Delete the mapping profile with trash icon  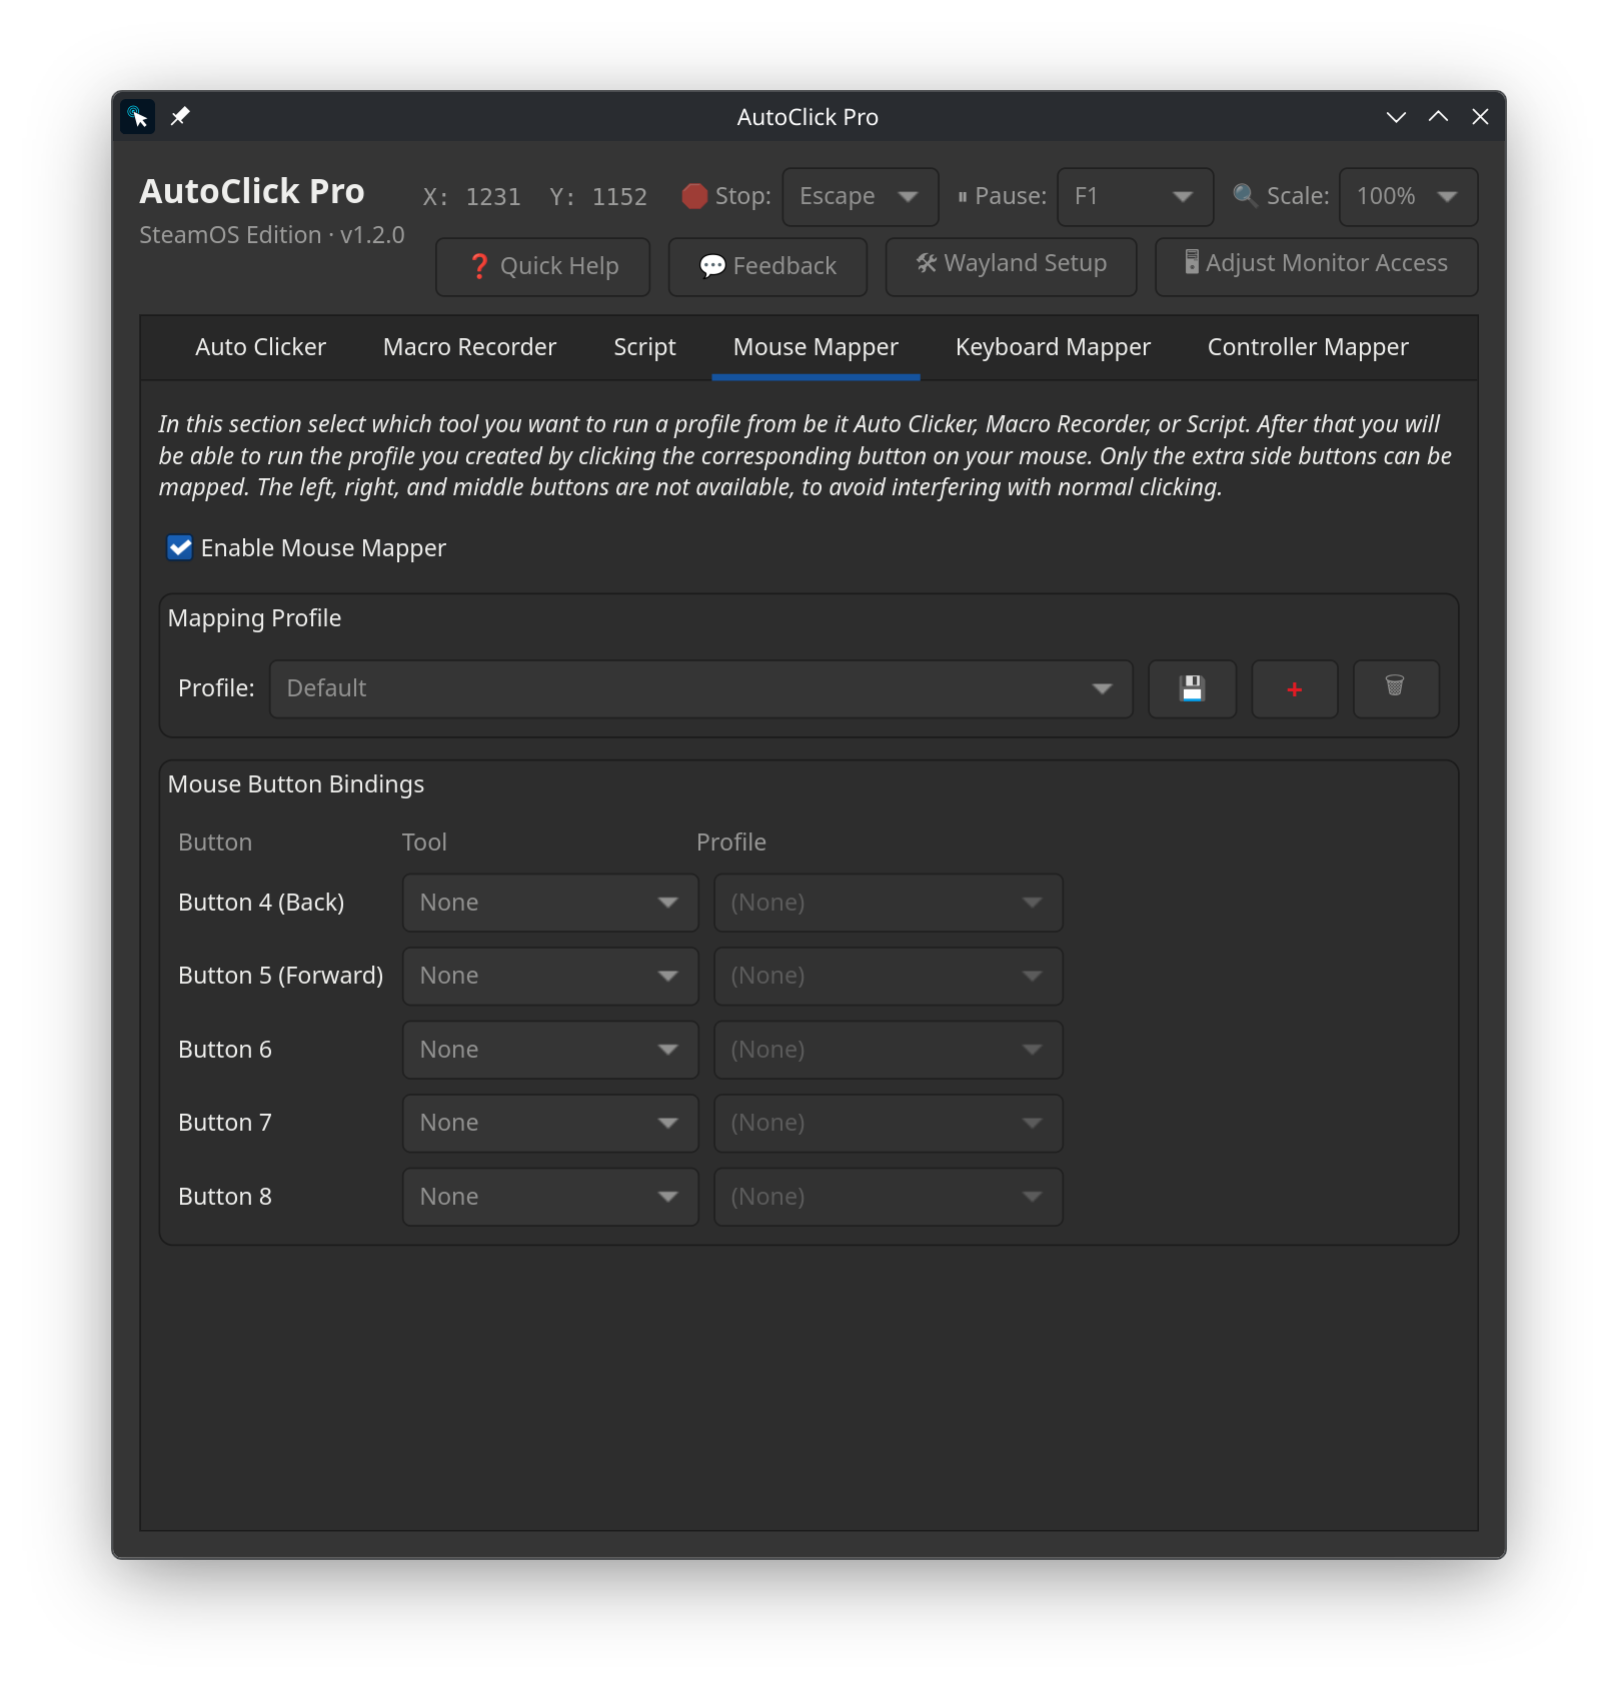1395,689
